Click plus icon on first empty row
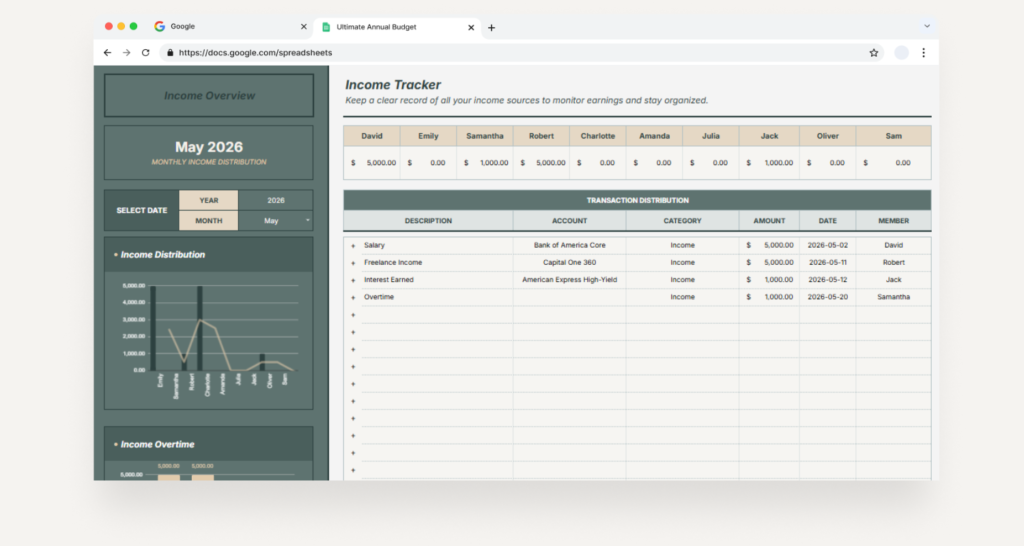The width and height of the screenshot is (1024, 546). tap(353, 315)
